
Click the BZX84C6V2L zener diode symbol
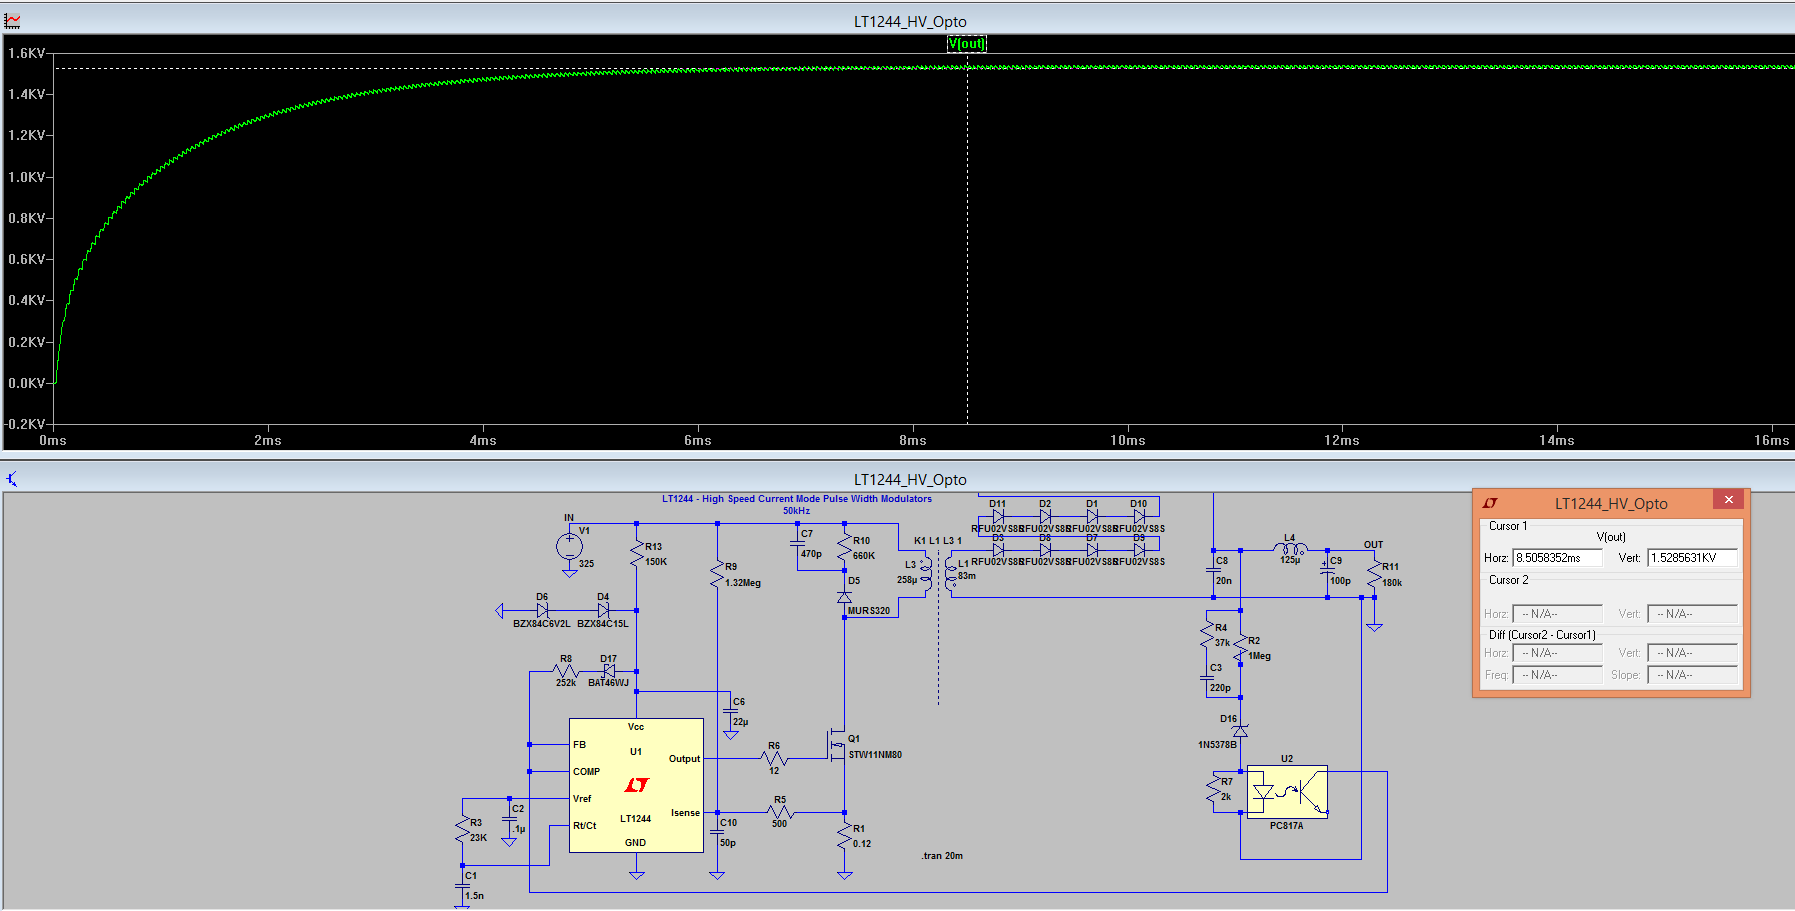(542, 609)
